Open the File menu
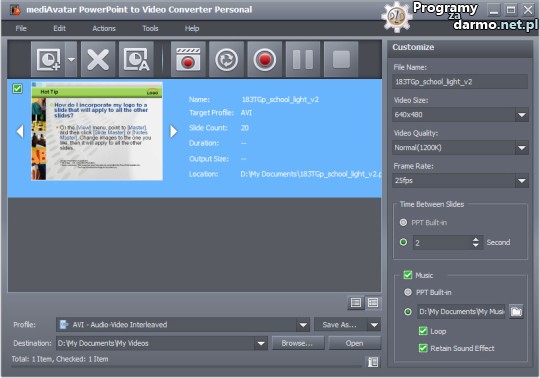 [21, 28]
